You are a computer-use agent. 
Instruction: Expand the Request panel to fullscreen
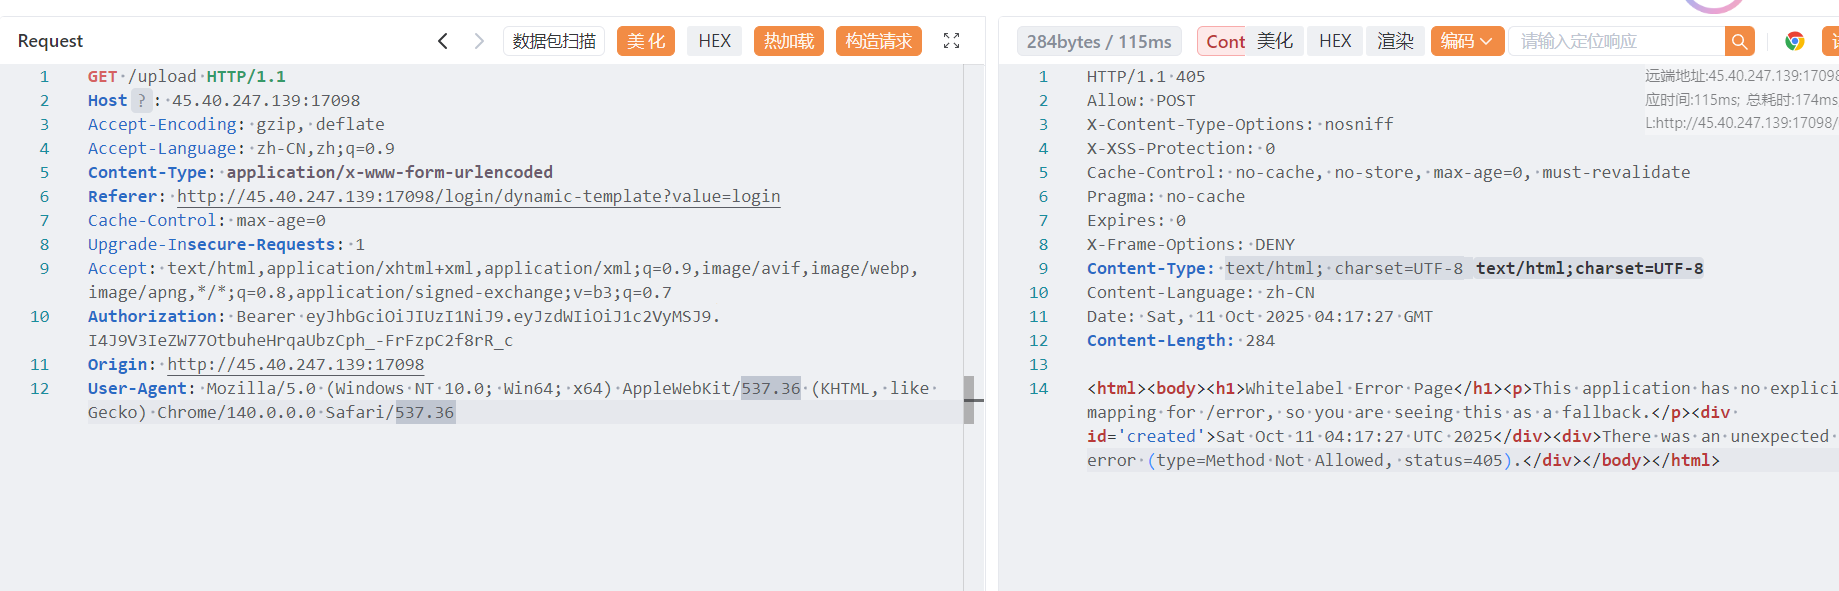coord(951,41)
